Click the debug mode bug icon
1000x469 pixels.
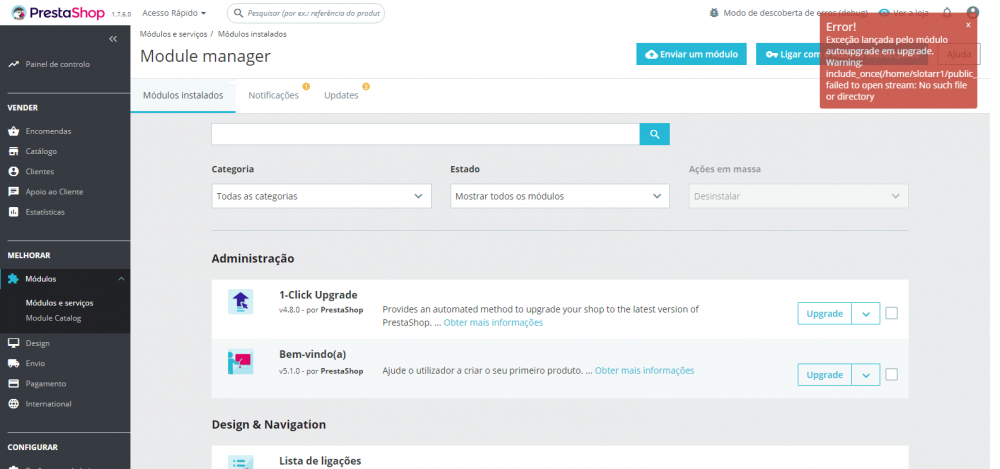714,13
